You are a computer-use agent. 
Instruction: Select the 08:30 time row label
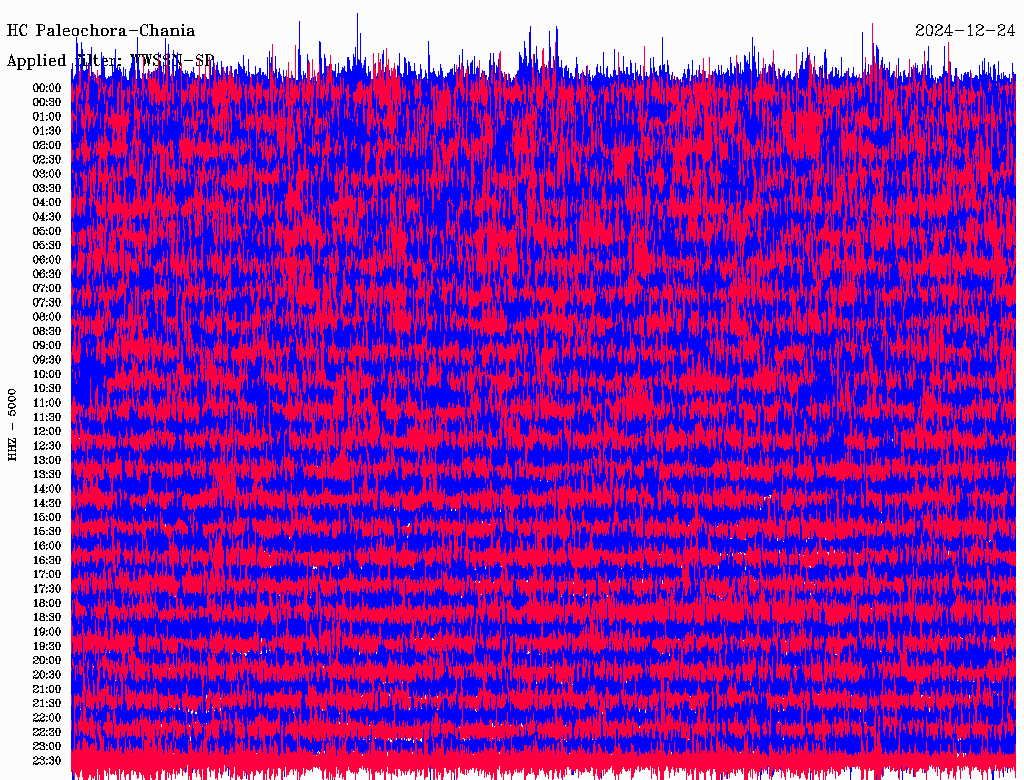[x=47, y=332]
